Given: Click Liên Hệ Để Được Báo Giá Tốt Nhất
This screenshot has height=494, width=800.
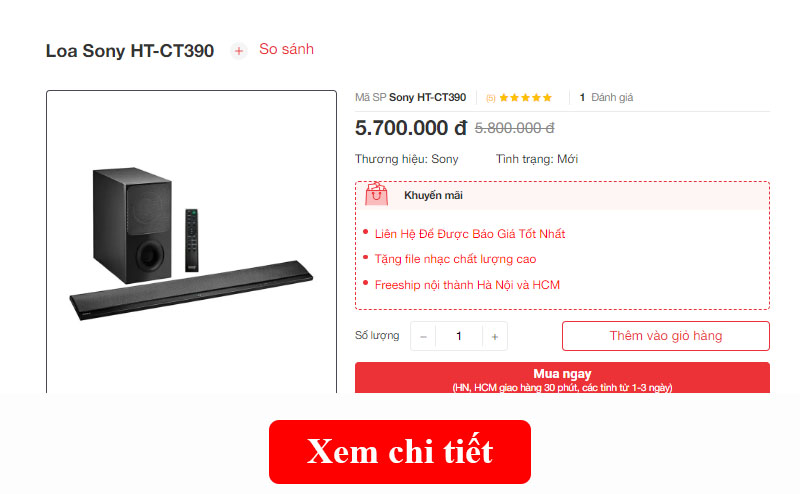Looking at the screenshot, I should tap(469, 234).
